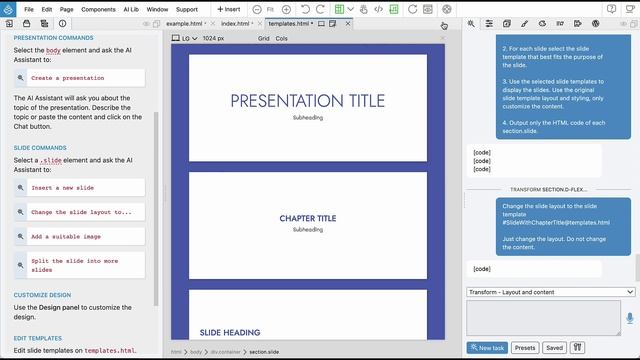Screen dimensions: 640x360
Task: Open the AI Lib menu
Action: pyautogui.click(x=131, y=9)
